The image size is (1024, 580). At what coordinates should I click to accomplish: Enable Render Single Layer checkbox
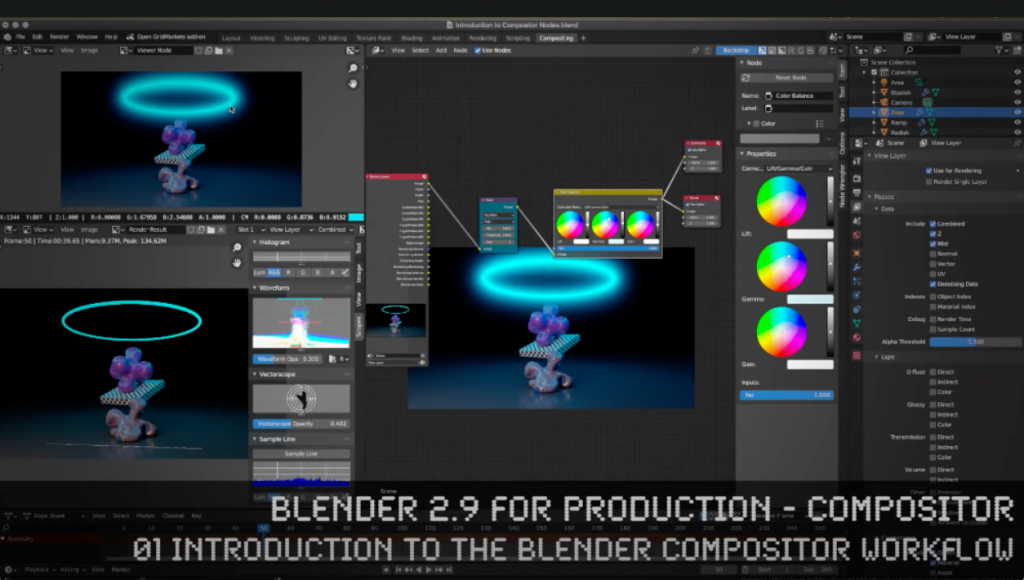pos(929,182)
